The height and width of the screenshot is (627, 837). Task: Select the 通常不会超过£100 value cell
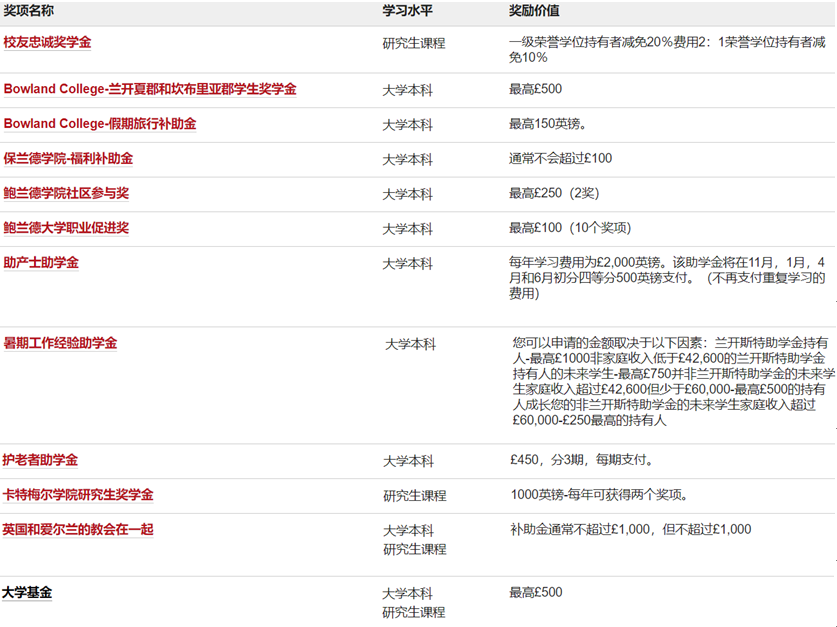coord(560,158)
